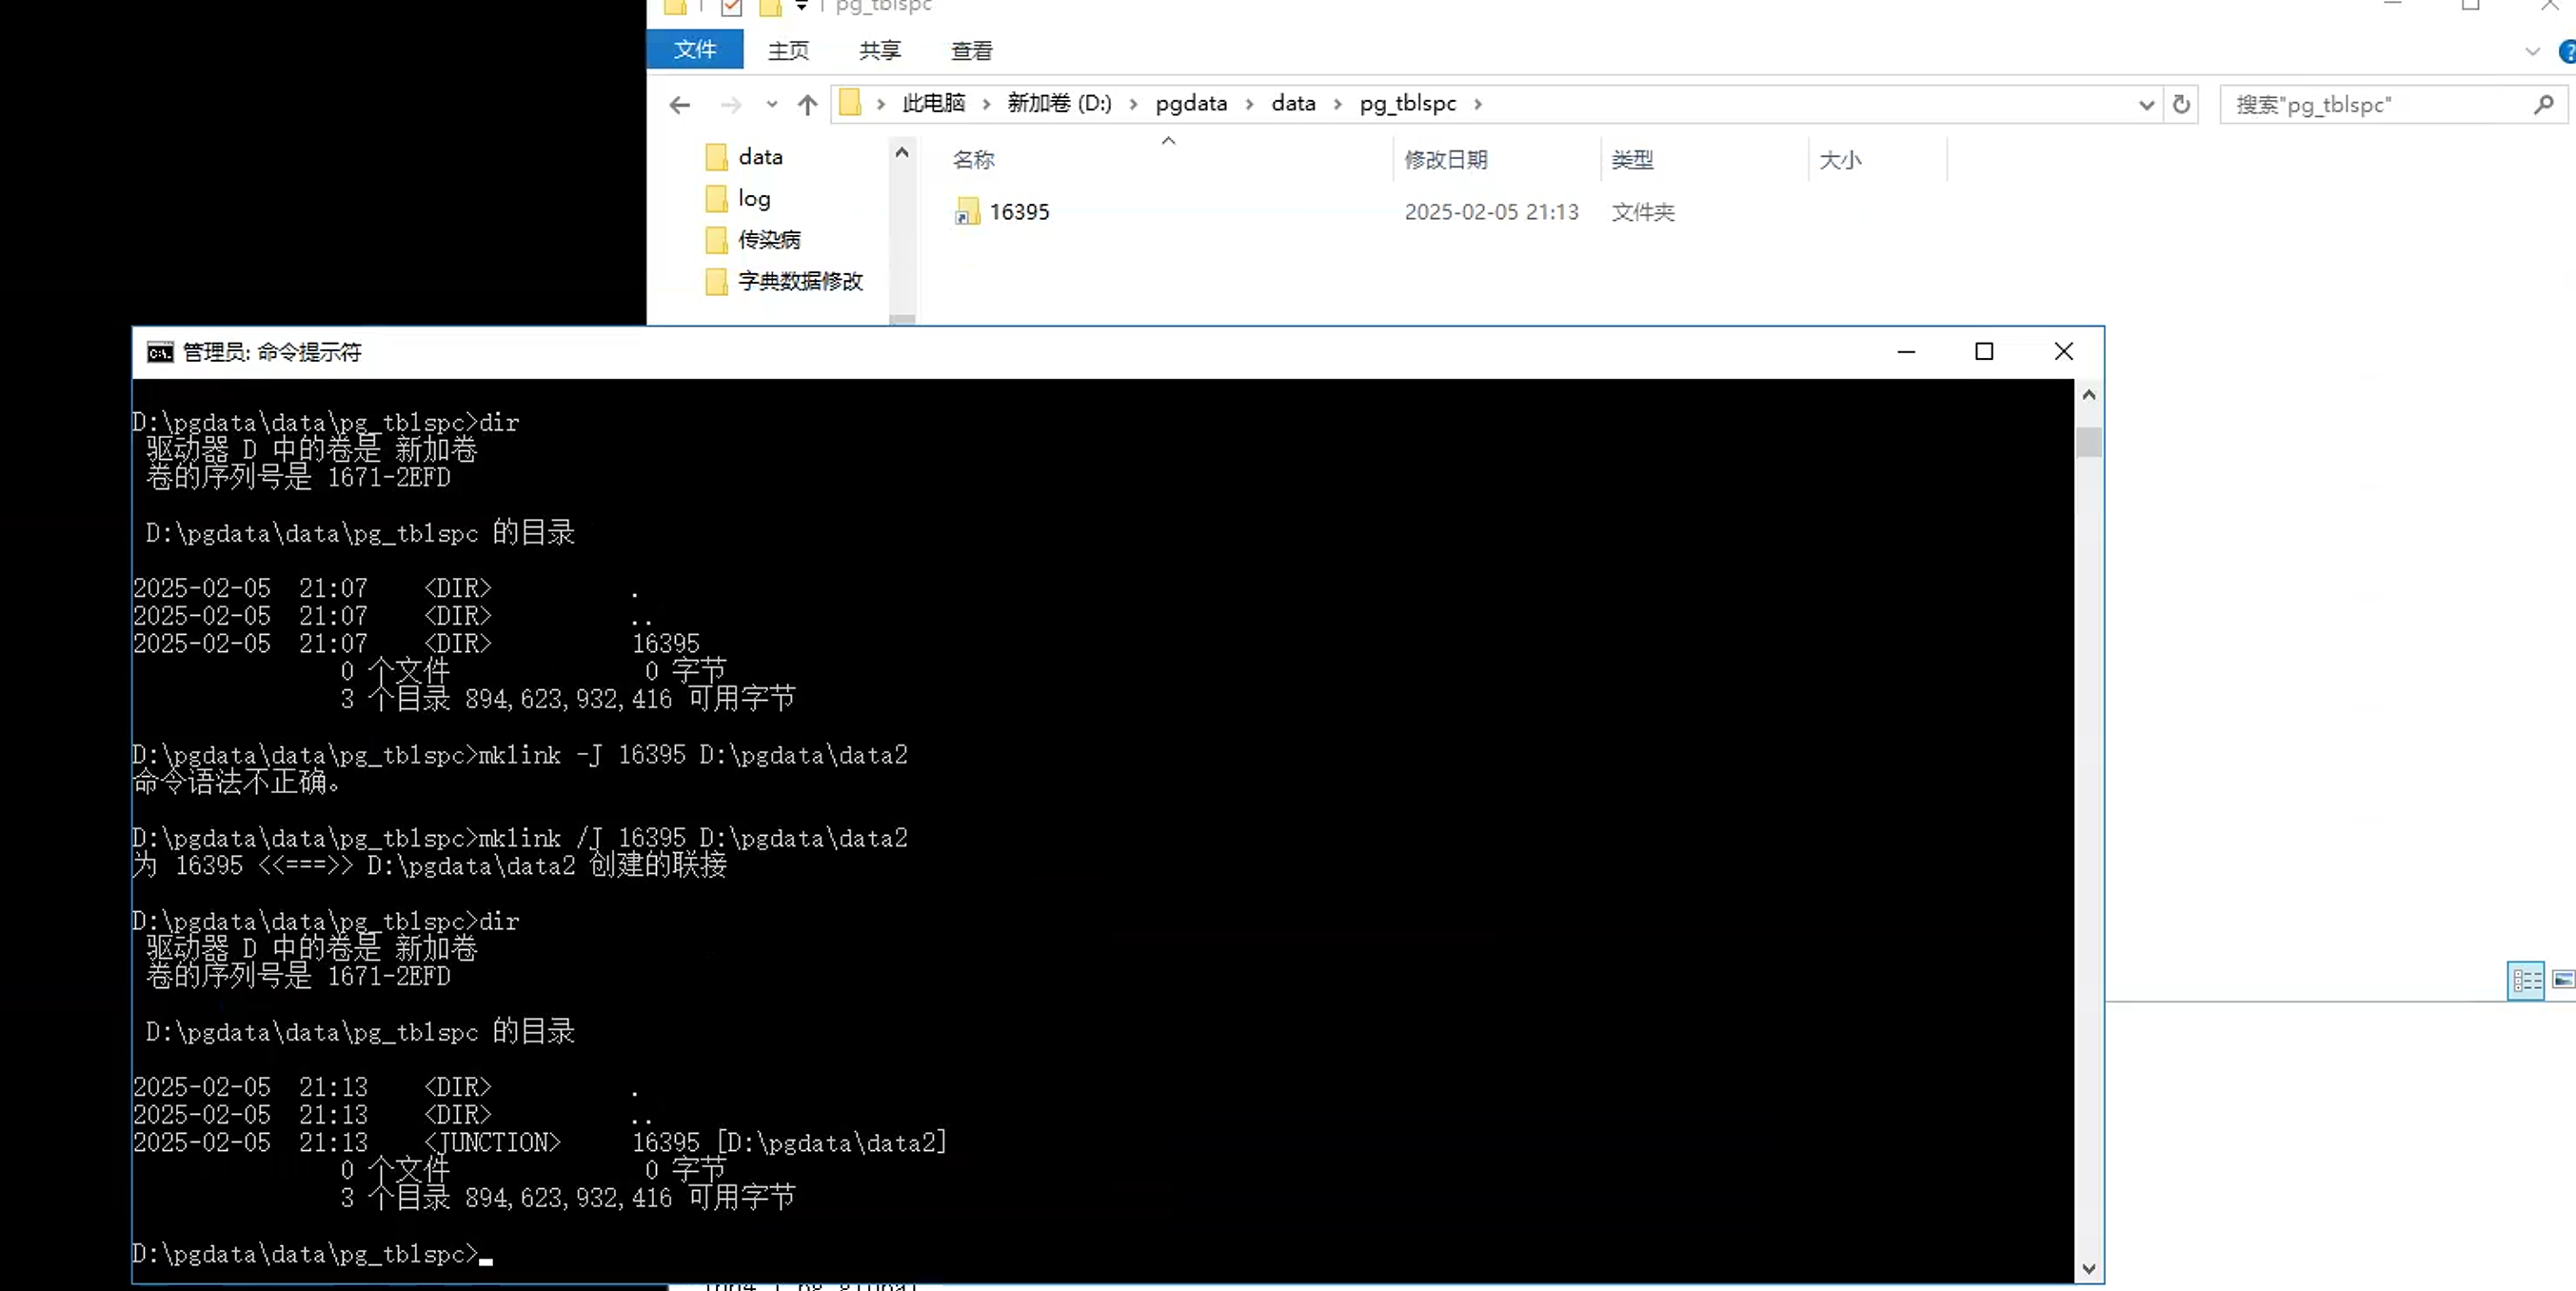Click the command prompt title bar icon
The image size is (2576, 1291).
(x=160, y=352)
